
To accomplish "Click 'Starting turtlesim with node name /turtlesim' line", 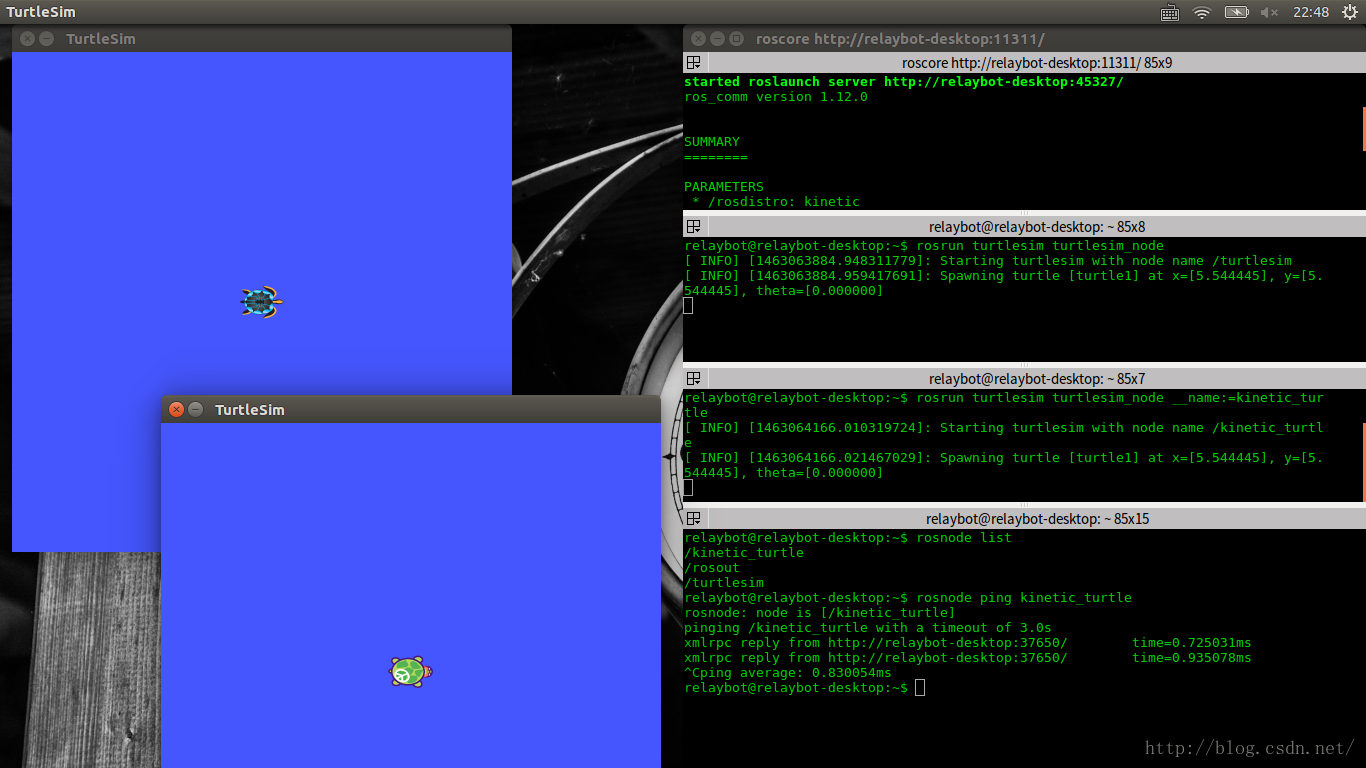I will (x=988, y=260).
